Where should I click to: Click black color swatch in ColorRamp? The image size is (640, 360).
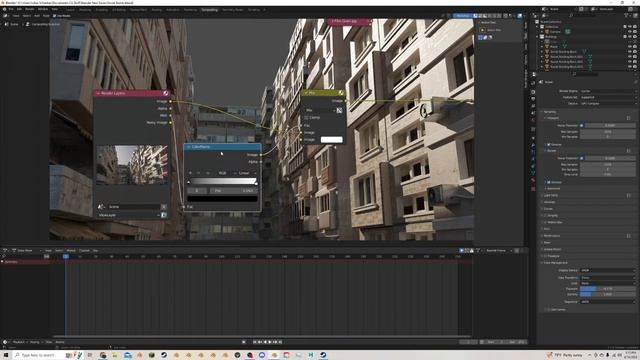(x=222, y=199)
